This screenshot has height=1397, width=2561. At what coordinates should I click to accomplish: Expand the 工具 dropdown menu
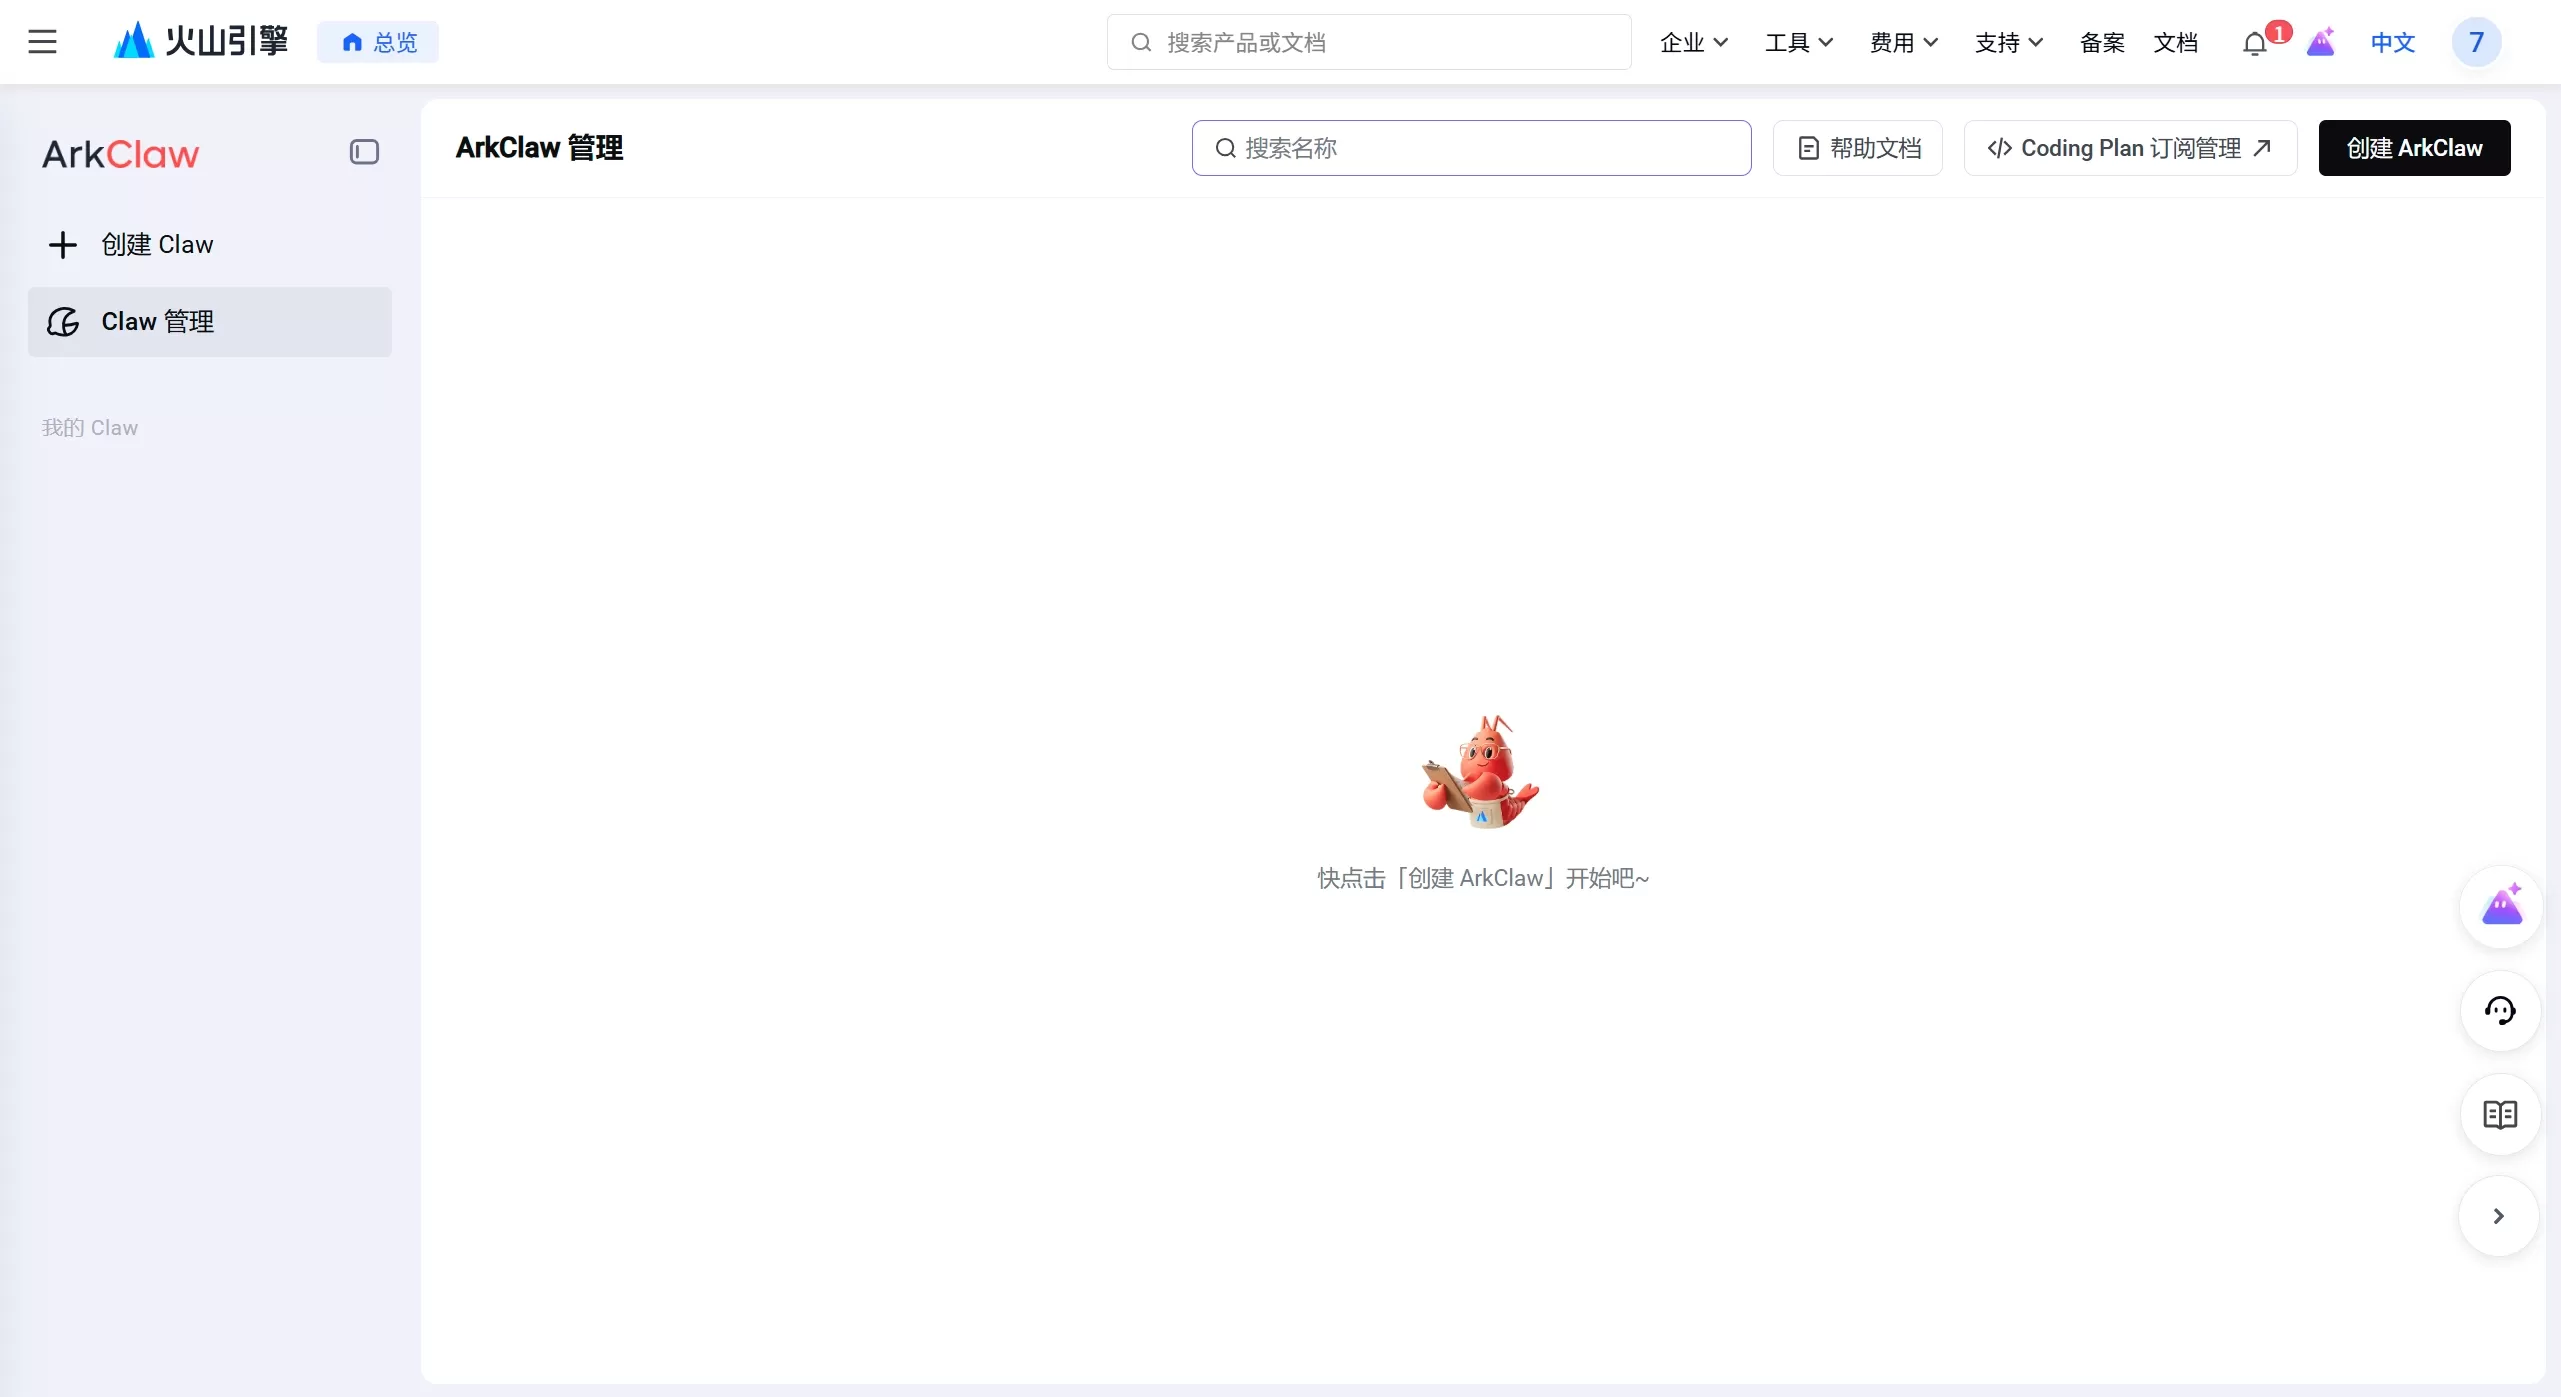(1799, 42)
